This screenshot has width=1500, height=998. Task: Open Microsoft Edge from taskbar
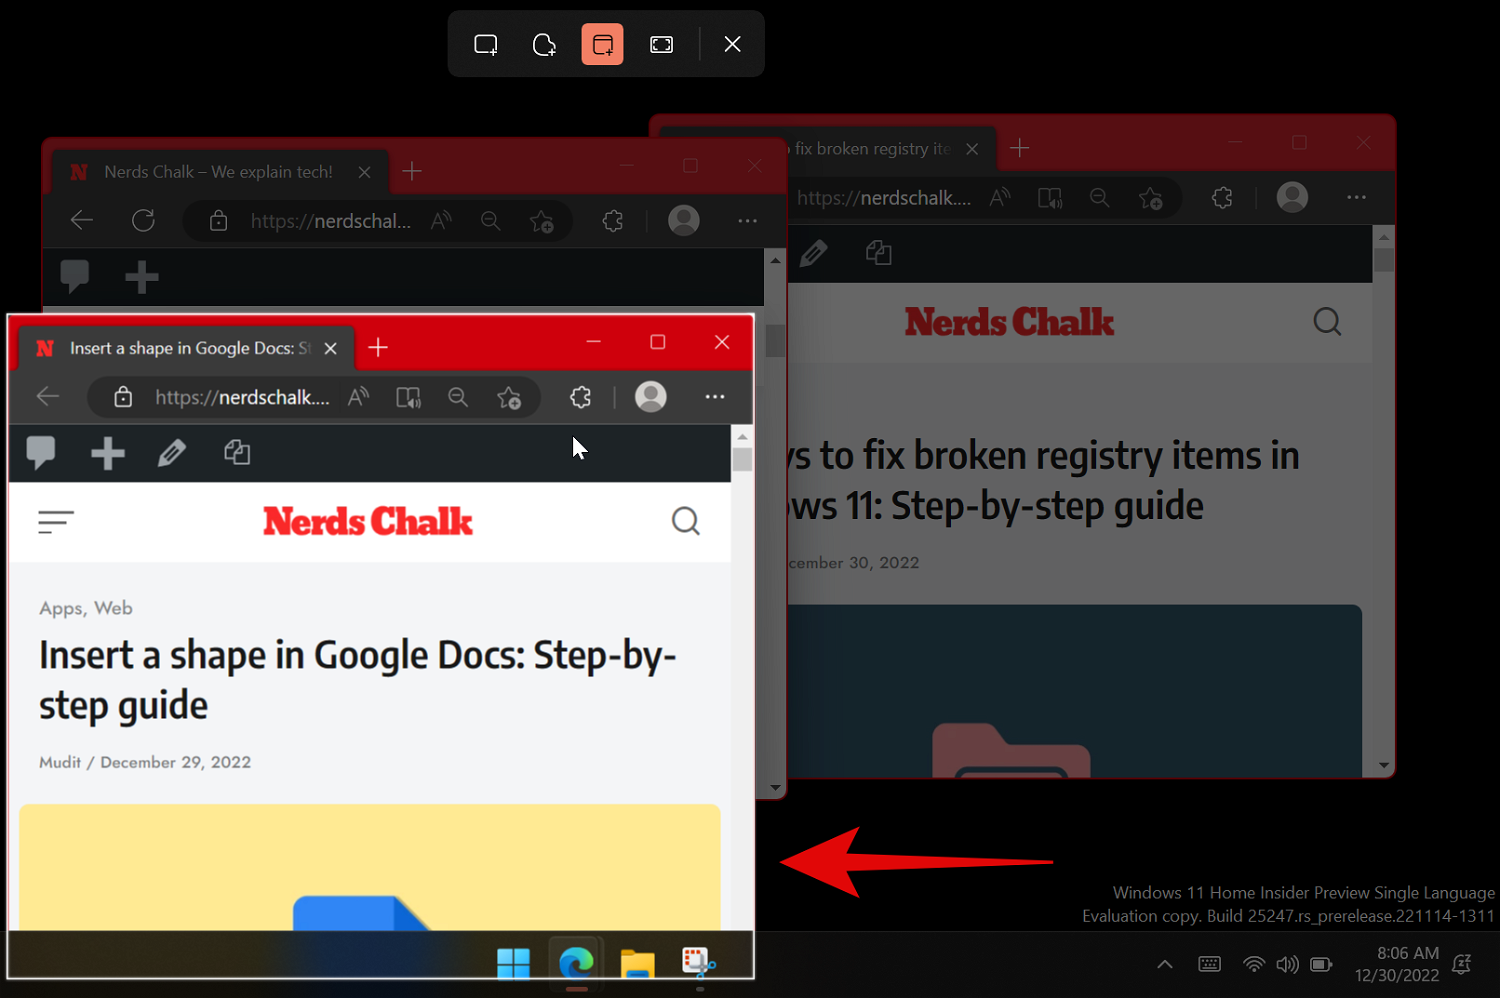[x=576, y=963]
